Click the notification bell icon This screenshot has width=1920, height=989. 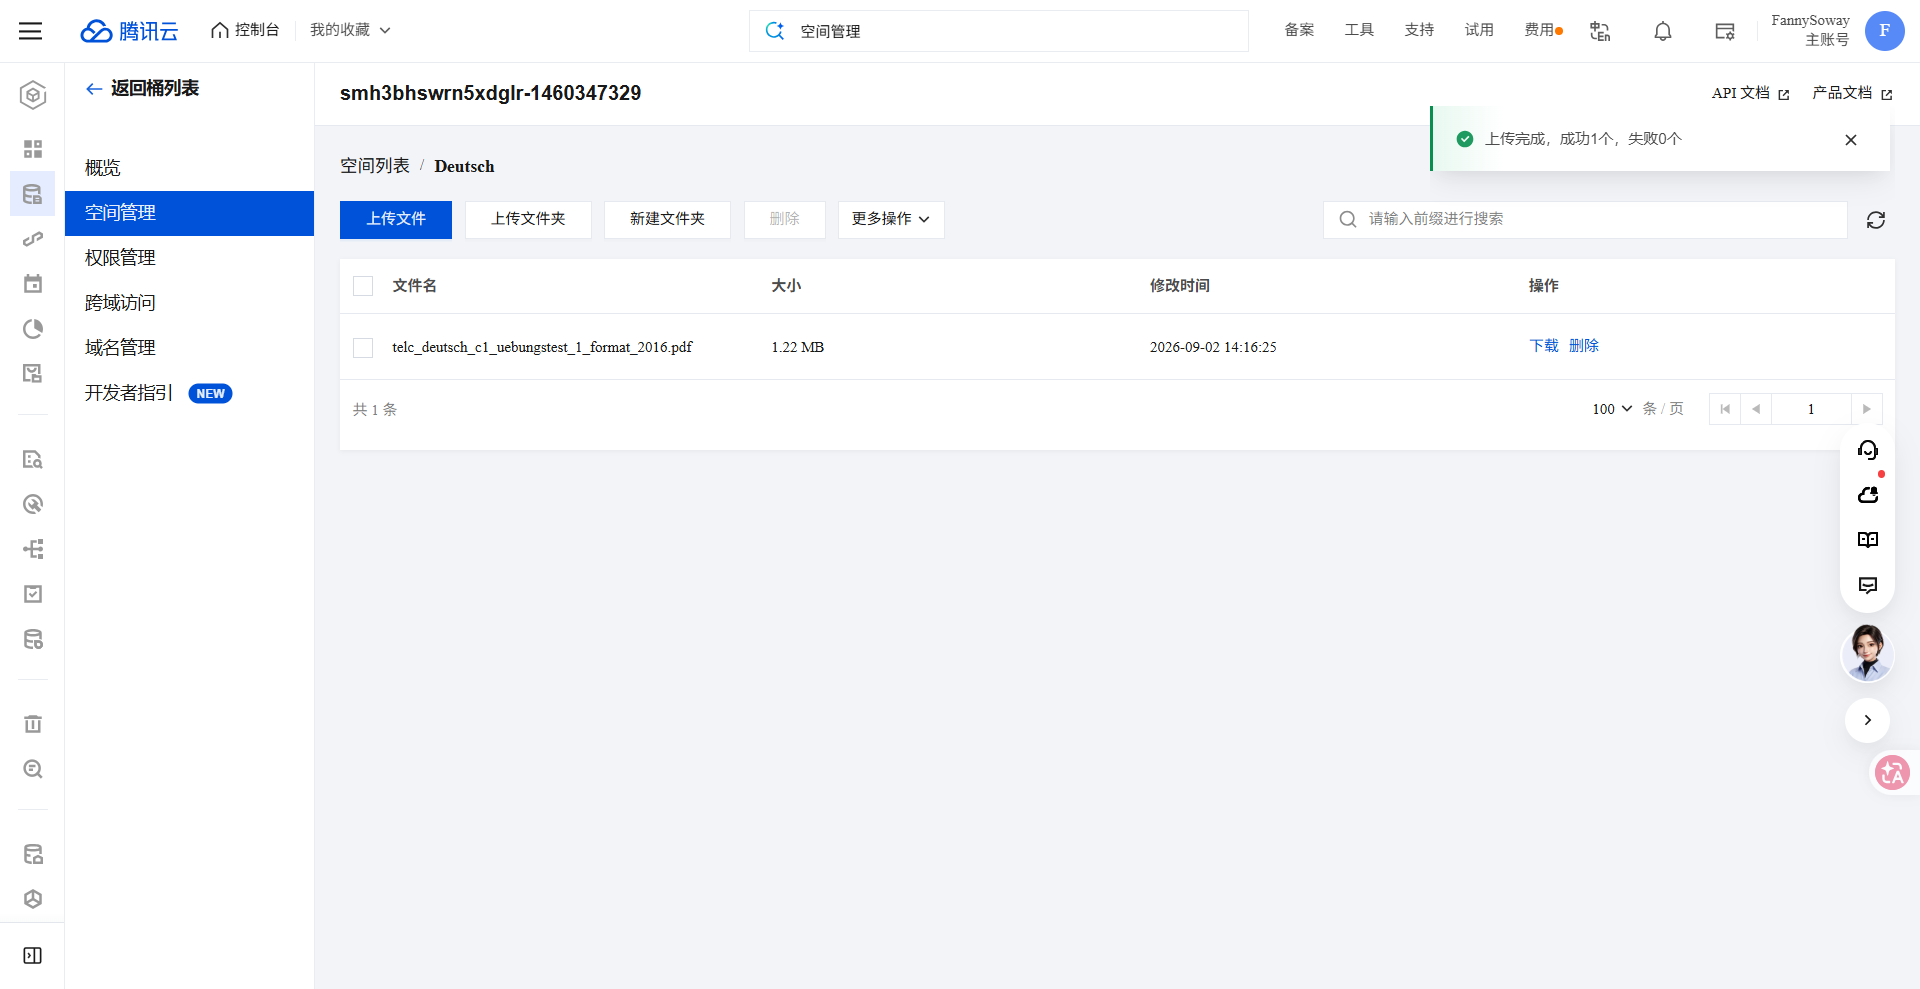[x=1662, y=31]
